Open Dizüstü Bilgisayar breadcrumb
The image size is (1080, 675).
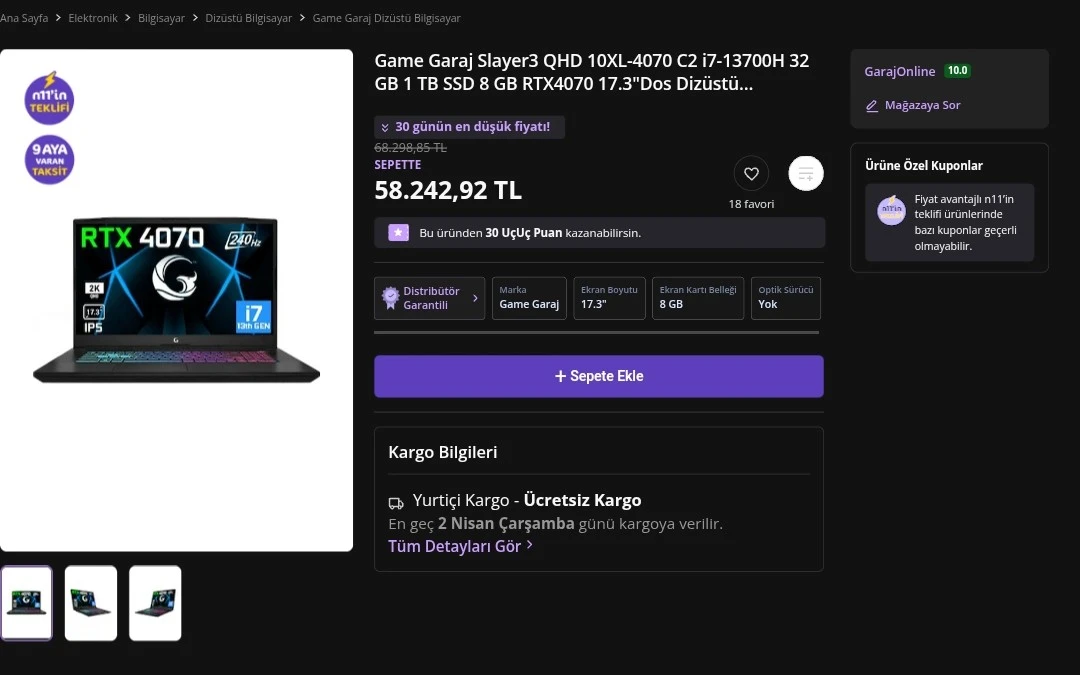point(249,18)
